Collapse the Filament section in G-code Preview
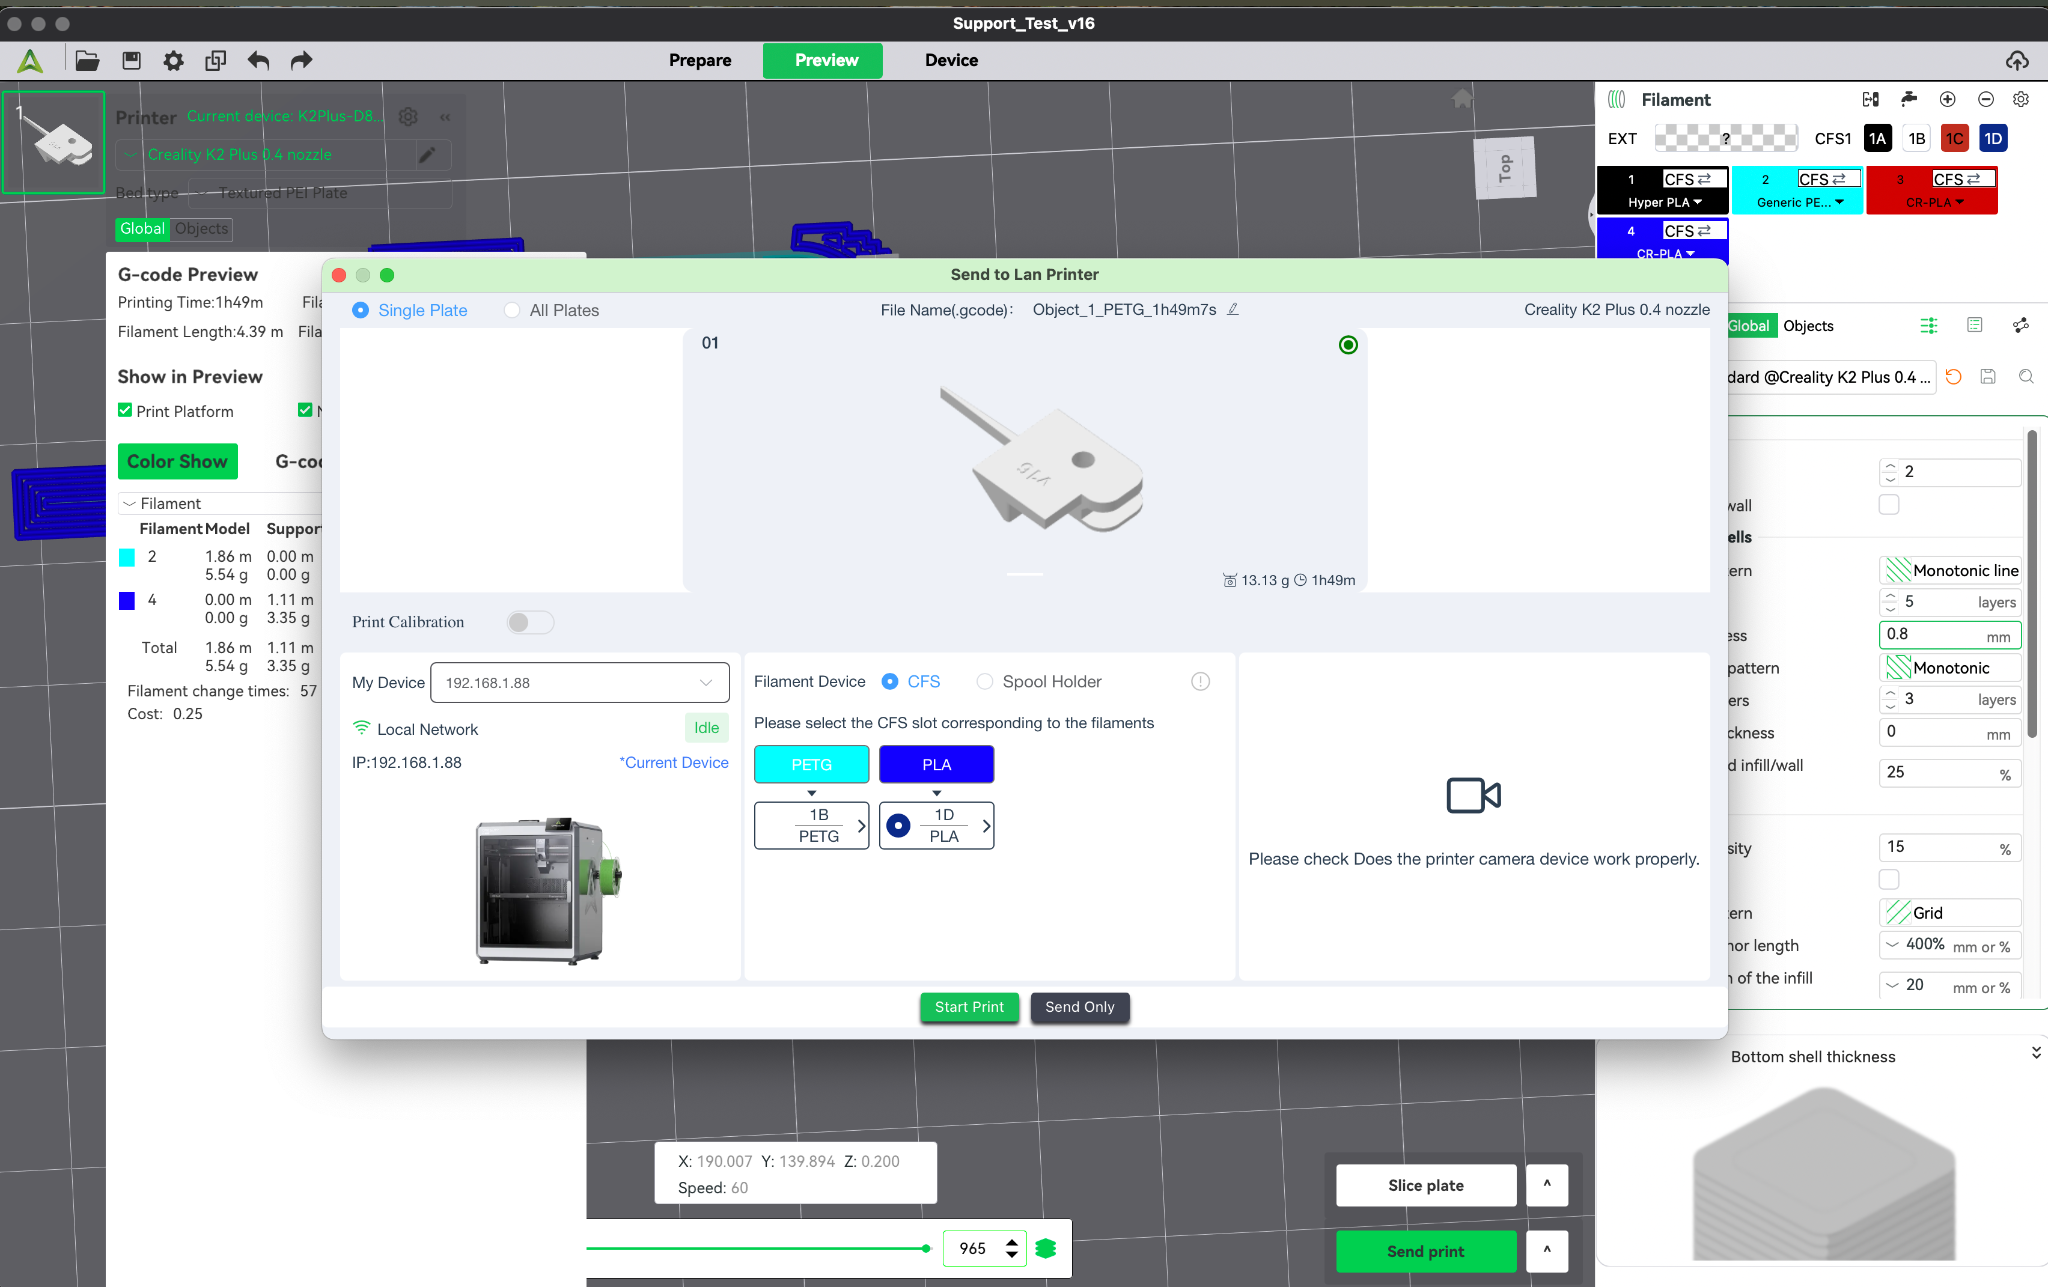Screen dimensions: 2048x1287 [x=129, y=503]
